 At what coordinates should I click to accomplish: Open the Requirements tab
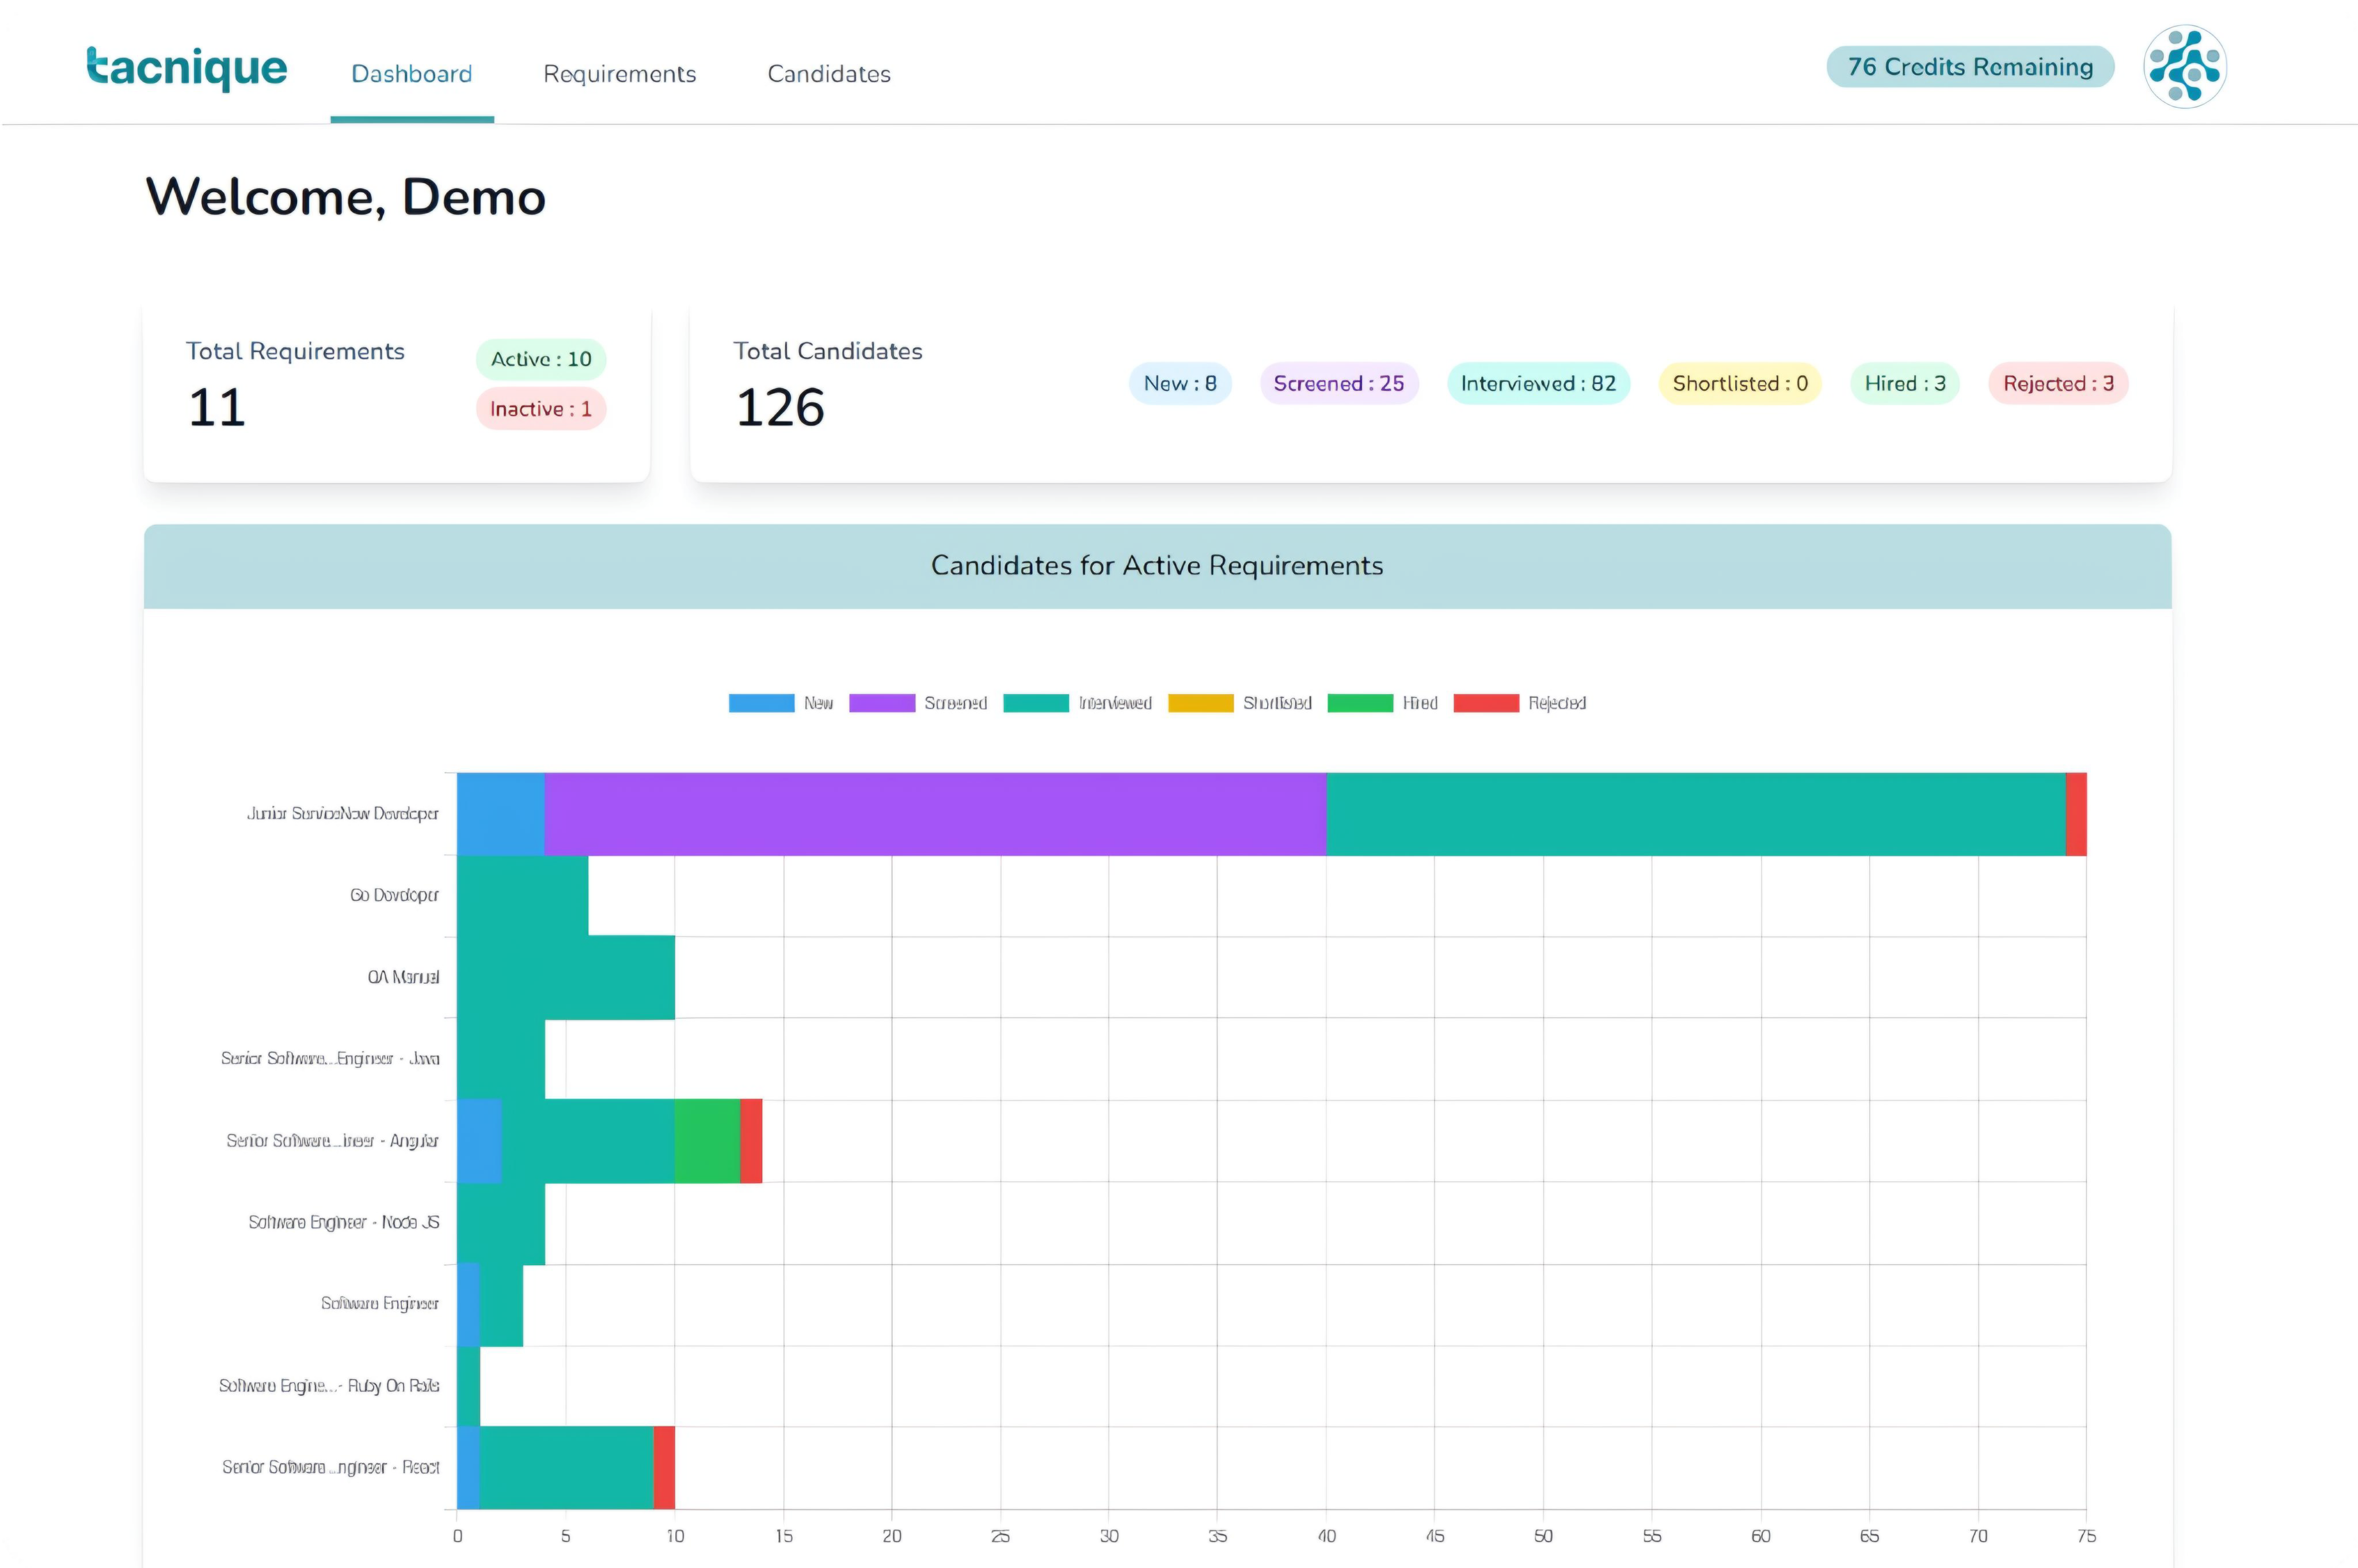click(619, 74)
